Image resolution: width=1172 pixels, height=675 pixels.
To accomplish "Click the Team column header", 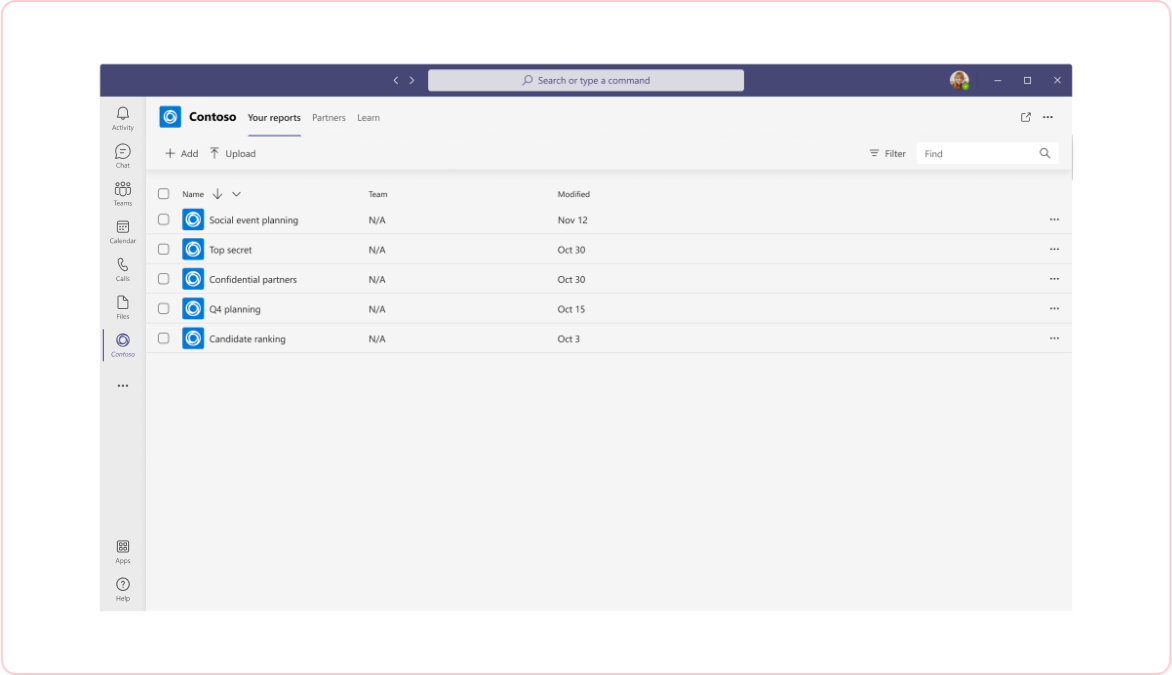I will point(377,194).
